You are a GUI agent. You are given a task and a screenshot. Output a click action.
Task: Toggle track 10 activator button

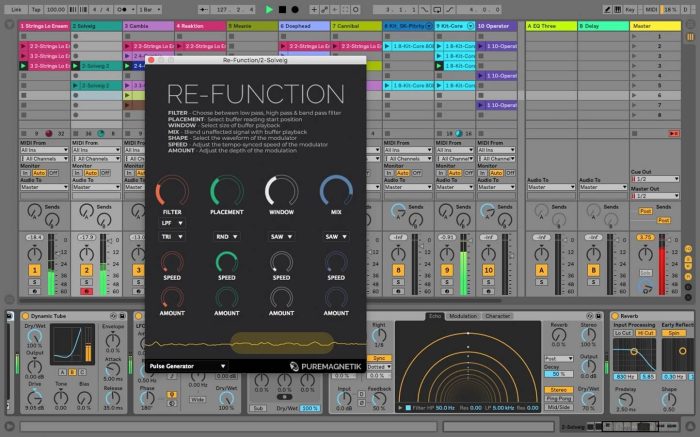(x=488, y=270)
